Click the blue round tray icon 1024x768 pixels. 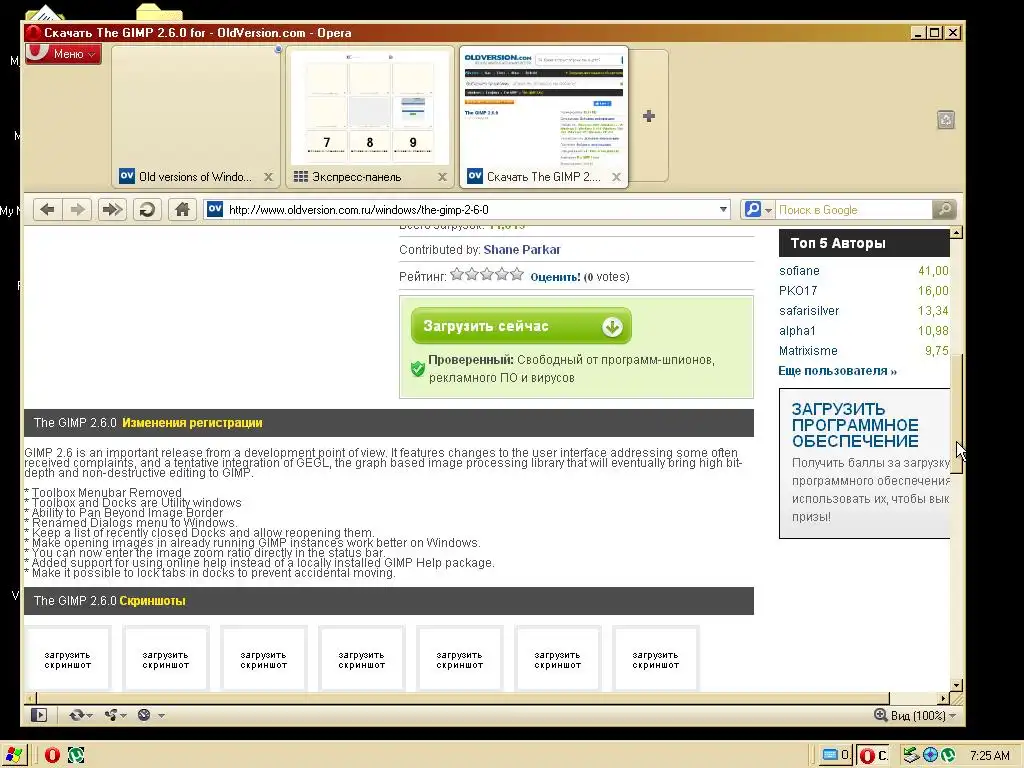pos(931,756)
